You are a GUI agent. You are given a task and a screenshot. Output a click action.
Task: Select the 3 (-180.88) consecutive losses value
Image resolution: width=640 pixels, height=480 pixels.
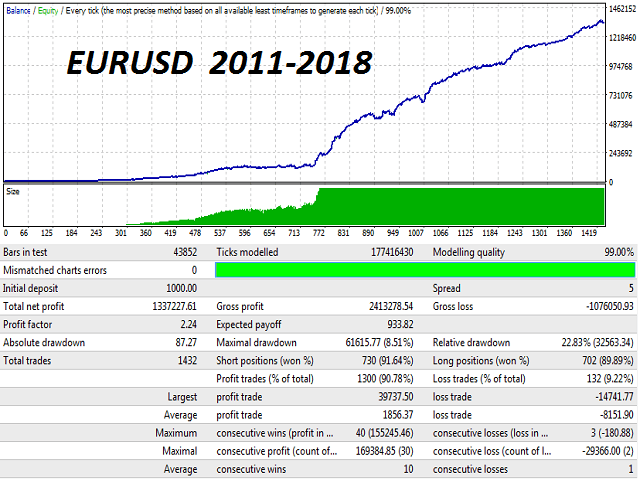[x=611, y=433]
